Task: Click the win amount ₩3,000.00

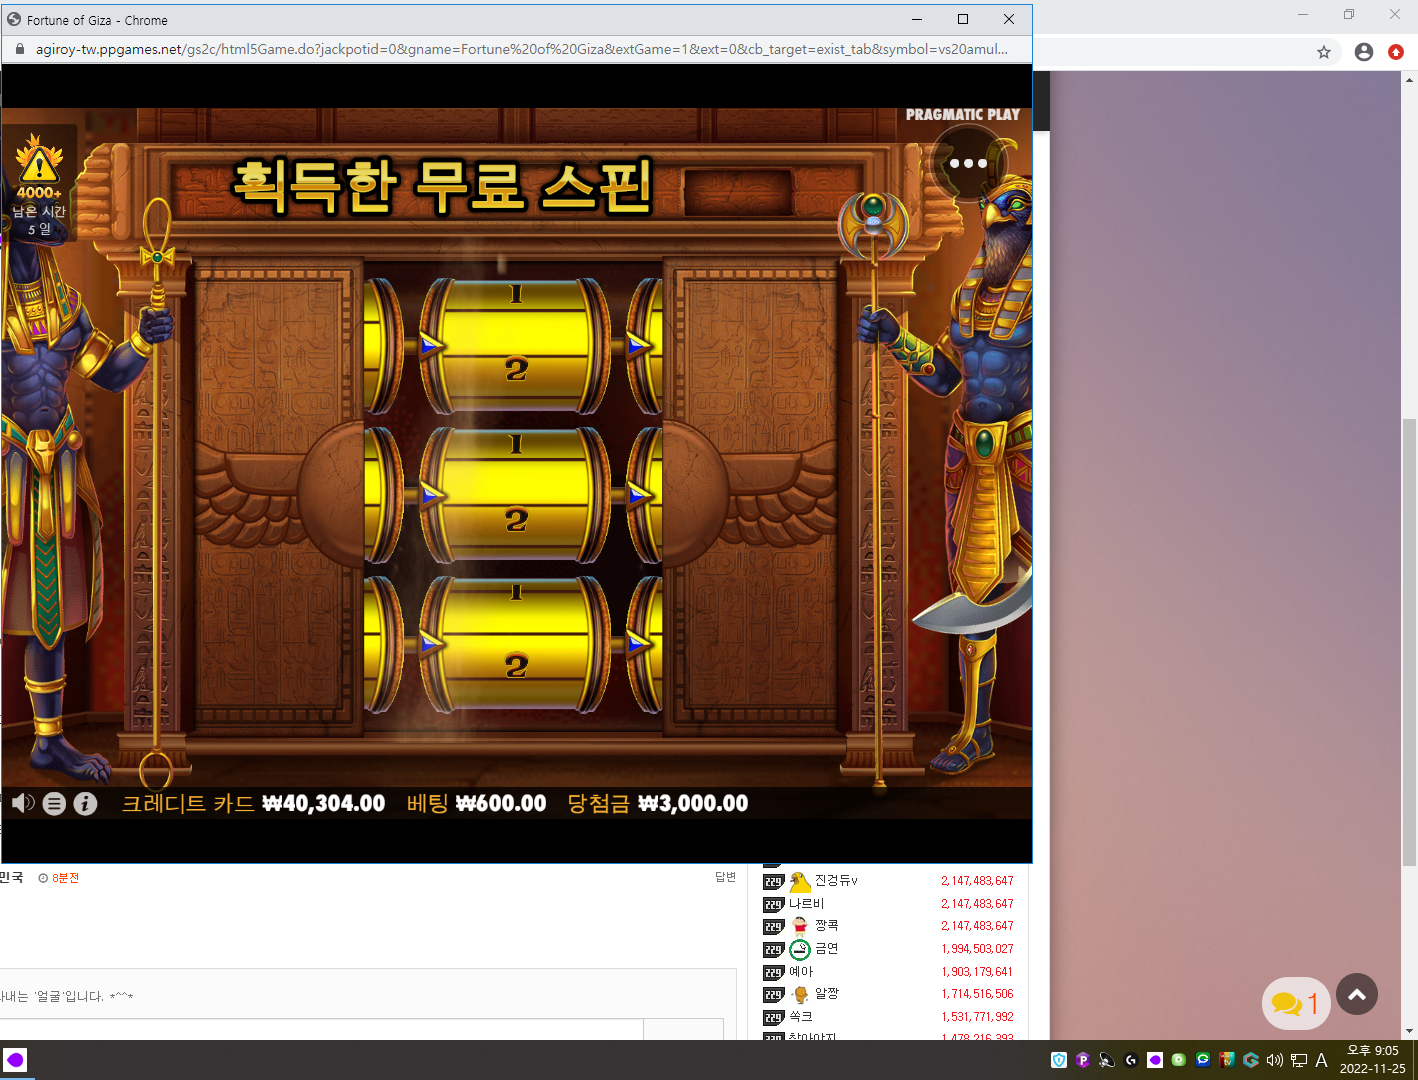Action: coord(693,803)
